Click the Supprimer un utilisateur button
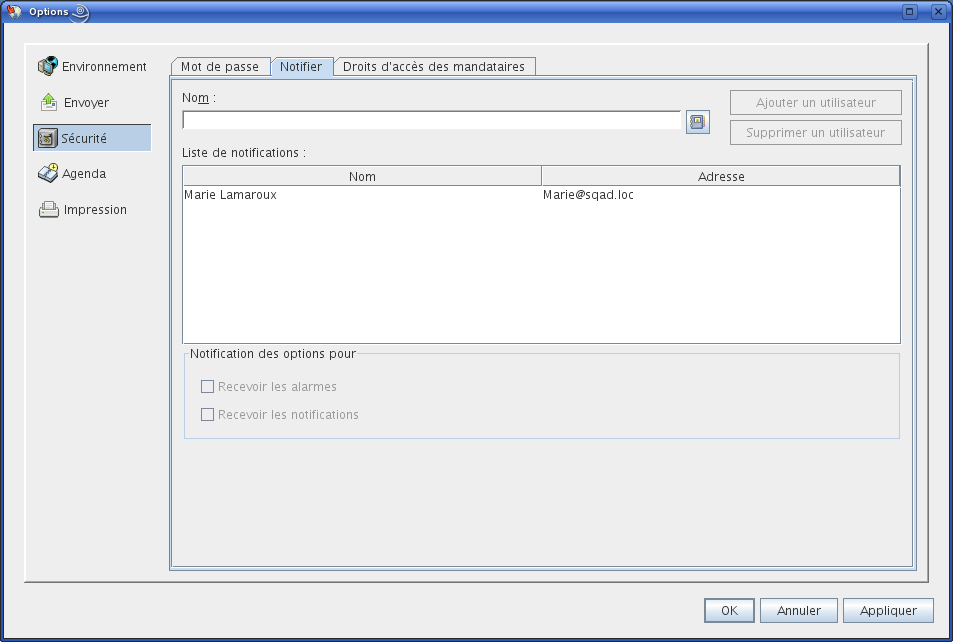Viewport: 953px width, 642px height. pos(815,132)
